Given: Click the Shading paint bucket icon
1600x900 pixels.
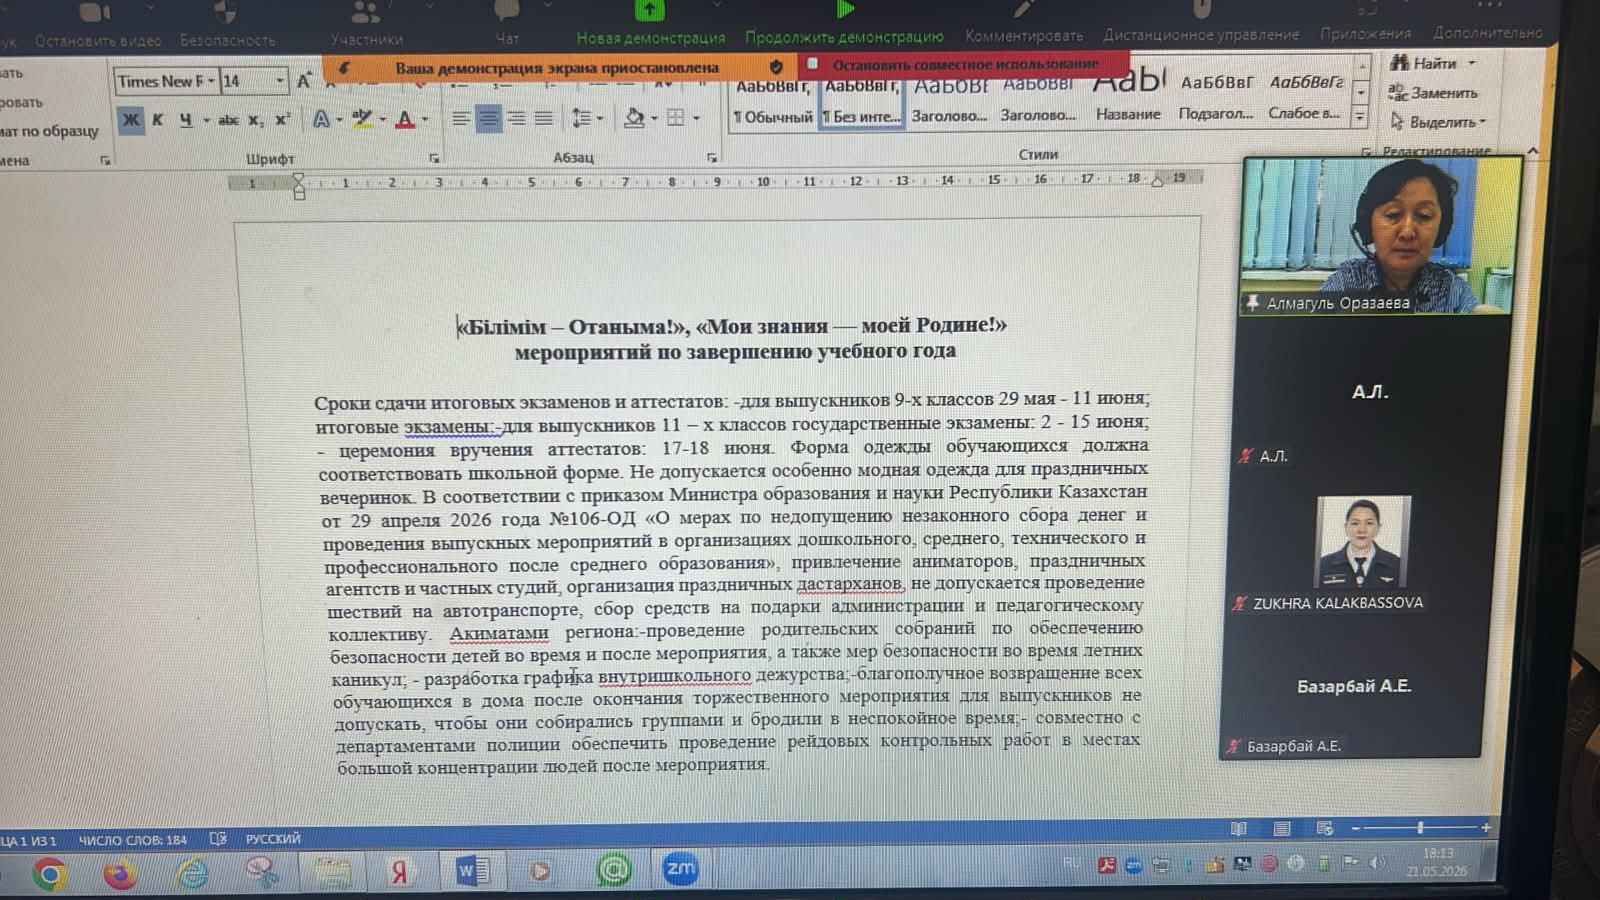Looking at the screenshot, I should tap(633, 118).
